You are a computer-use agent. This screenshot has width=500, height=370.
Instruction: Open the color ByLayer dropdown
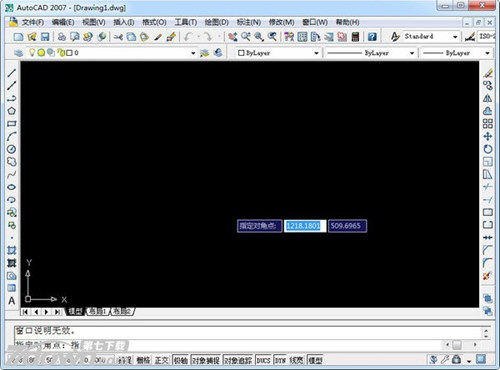pos(316,53)
